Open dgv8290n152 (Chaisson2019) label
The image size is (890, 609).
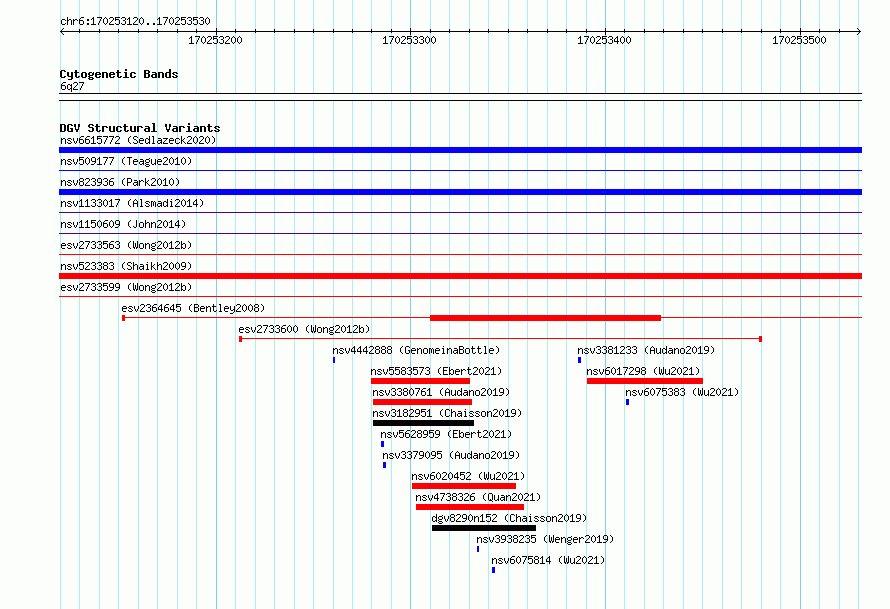point(509,518)
